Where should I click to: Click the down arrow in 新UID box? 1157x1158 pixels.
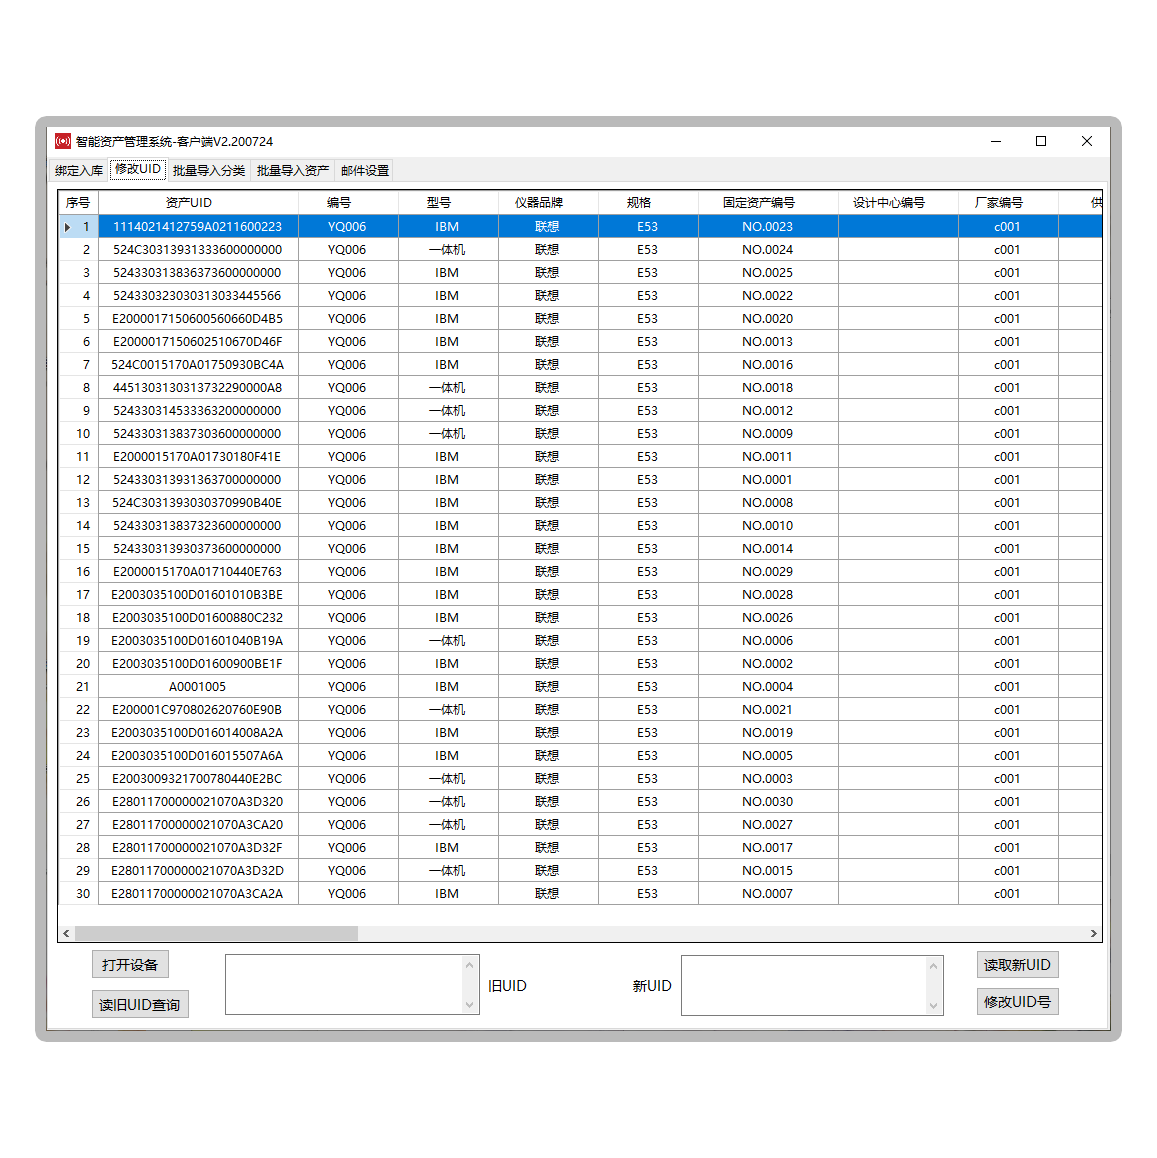point(934,1006)
